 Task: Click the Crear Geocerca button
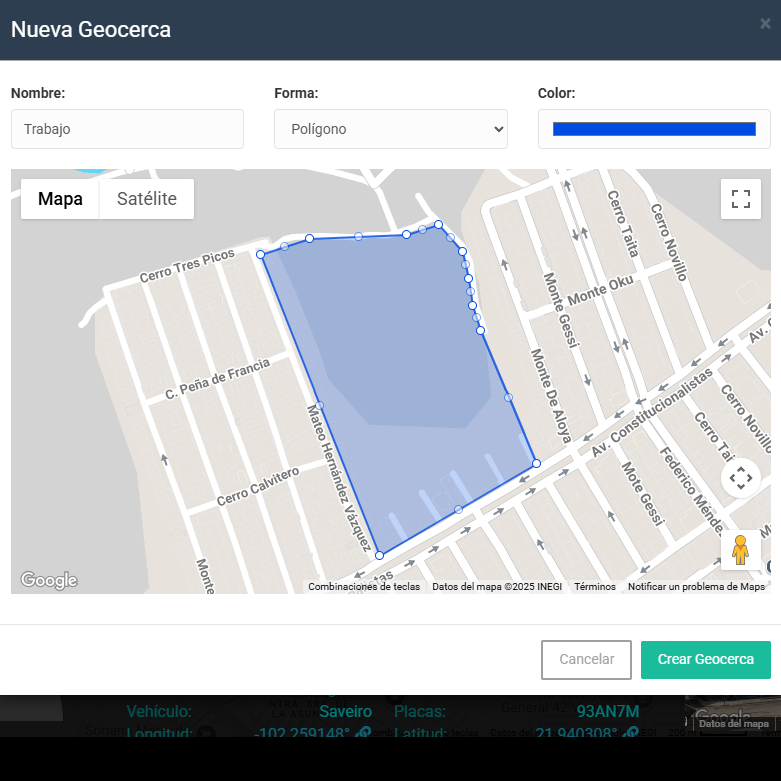pyautogui.click(x=705, y=660)
